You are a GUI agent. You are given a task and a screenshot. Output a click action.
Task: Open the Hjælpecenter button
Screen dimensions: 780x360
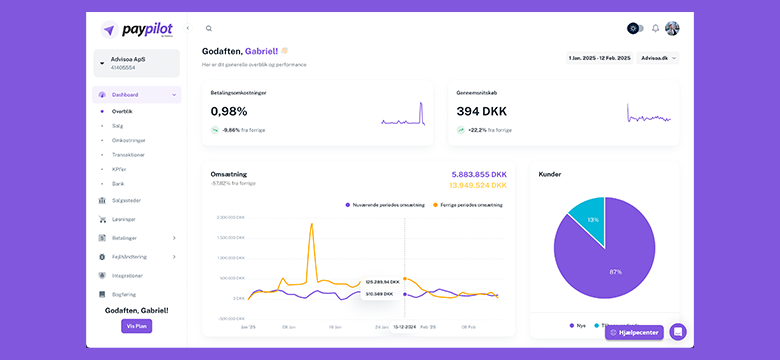point(634,333)
